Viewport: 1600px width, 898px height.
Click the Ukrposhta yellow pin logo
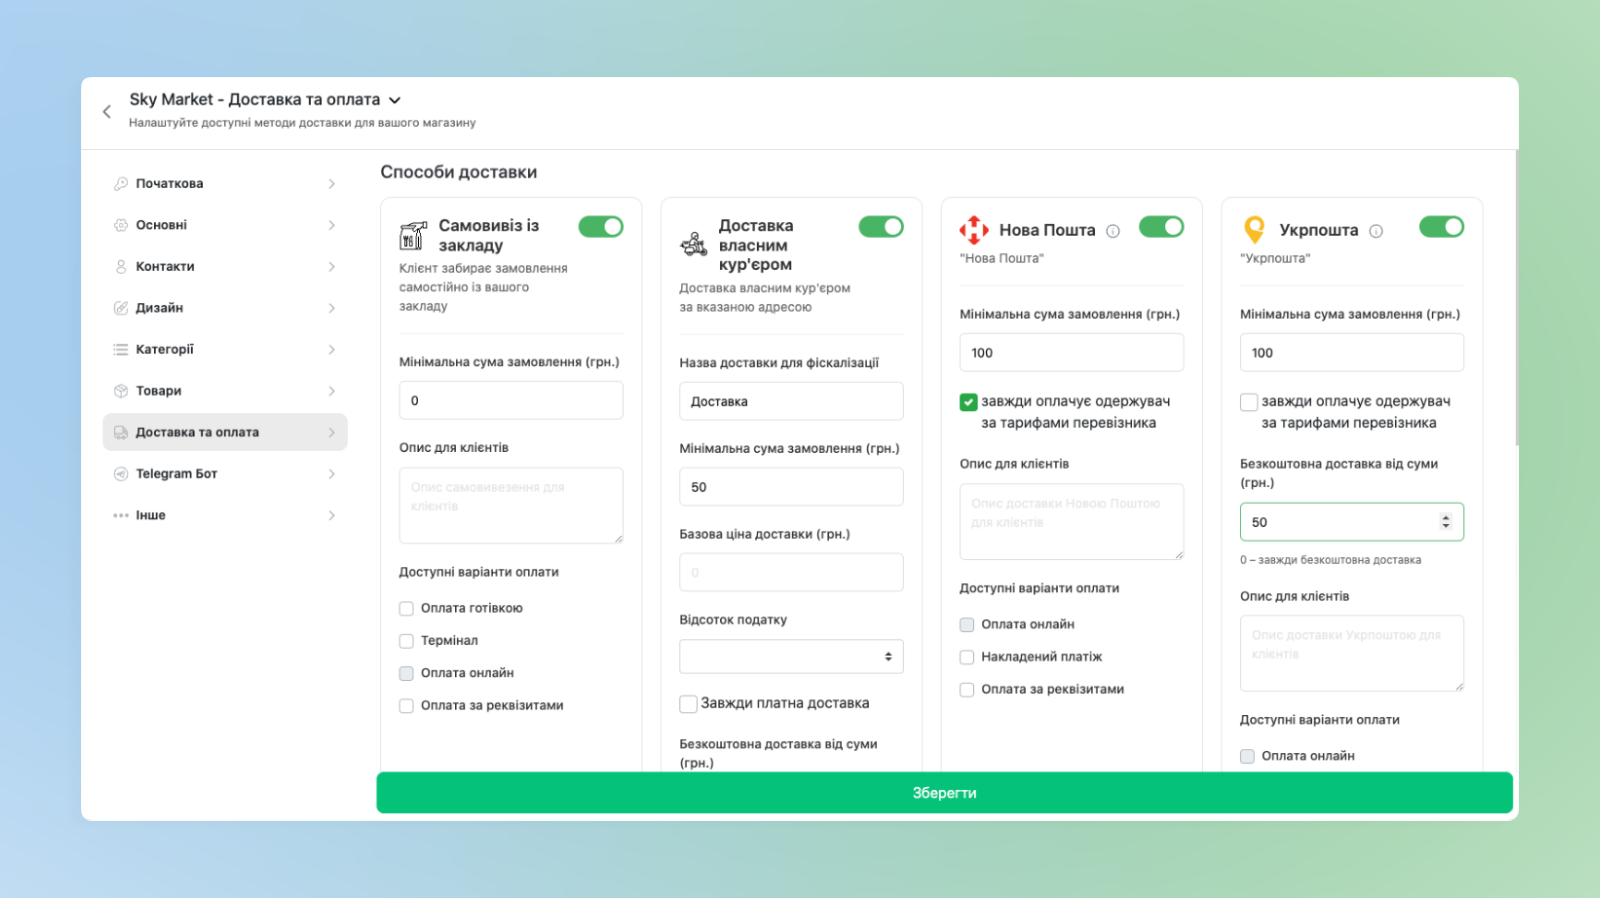tap(1254, 230)
